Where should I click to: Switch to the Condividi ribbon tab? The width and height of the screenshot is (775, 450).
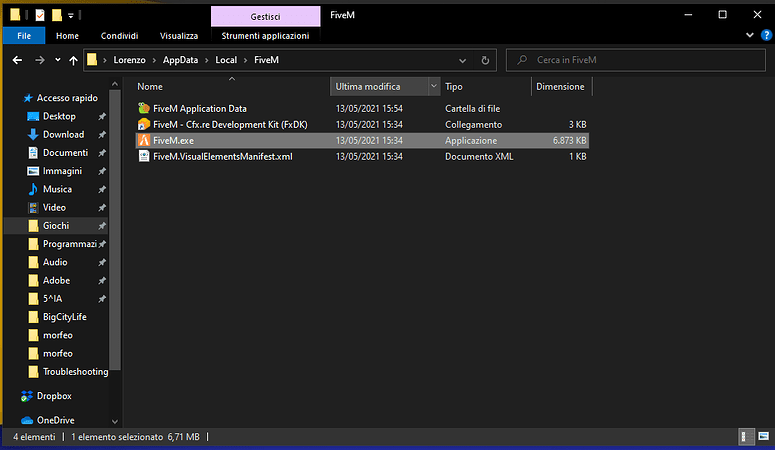point(120,36)
